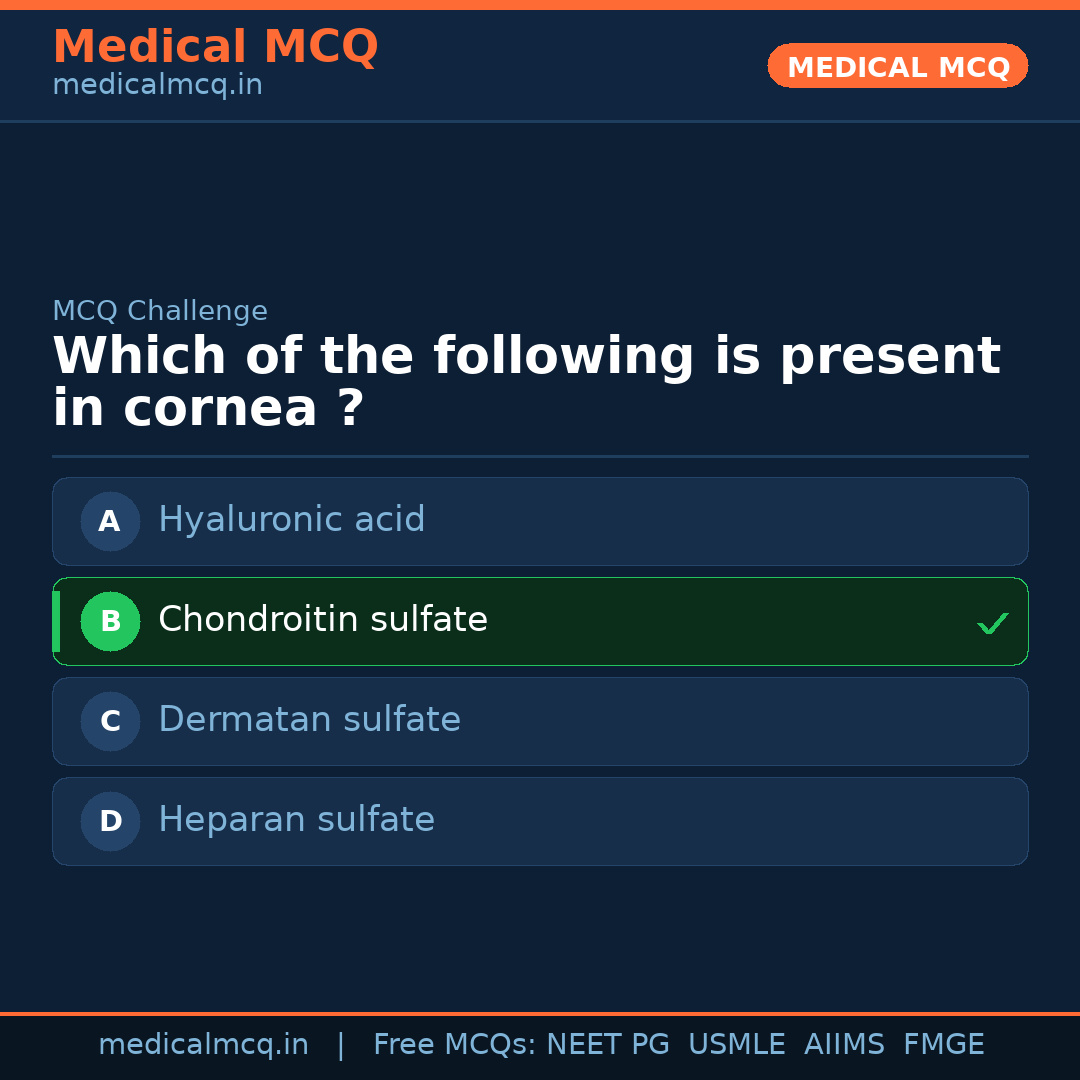Click the circular D badge icon
The width and height of the screenshot is (1080, 1080).
pos(110,821)
